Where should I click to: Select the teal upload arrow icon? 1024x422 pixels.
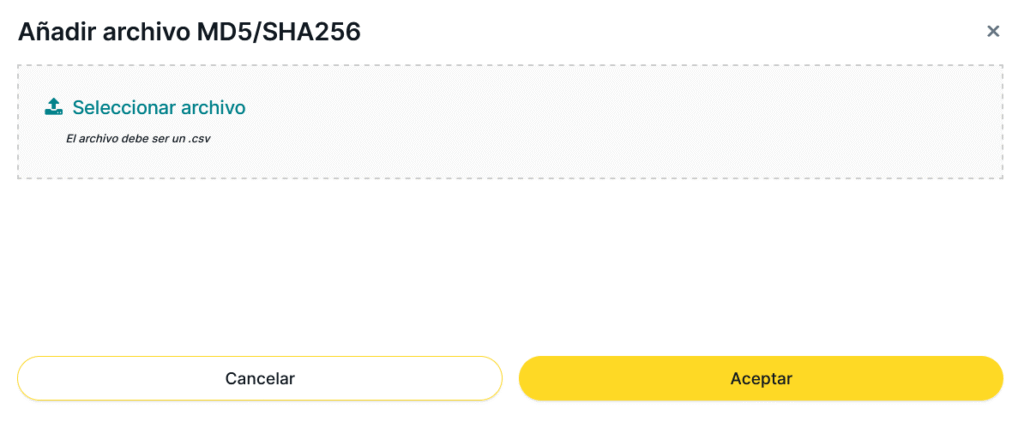tap(54, 106)
